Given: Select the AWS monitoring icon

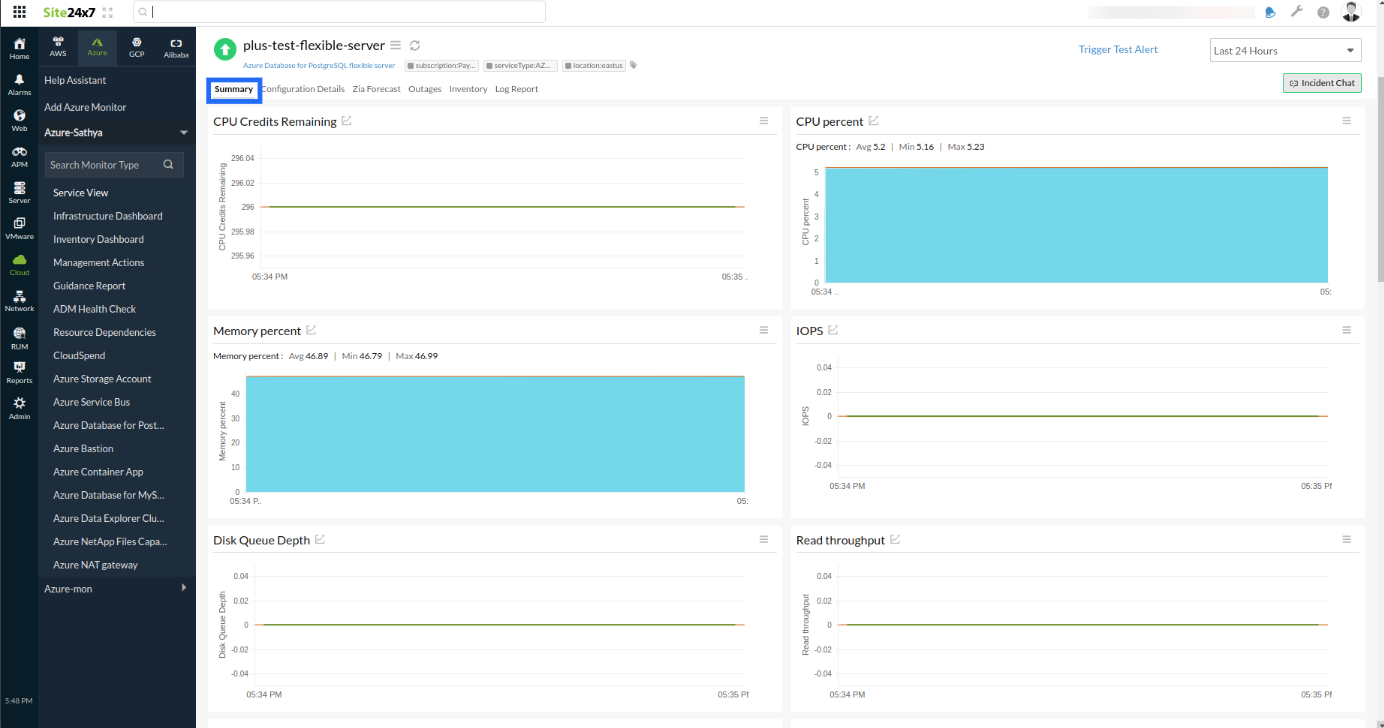Looking at the screenshot, I should [x=57, y=47].
